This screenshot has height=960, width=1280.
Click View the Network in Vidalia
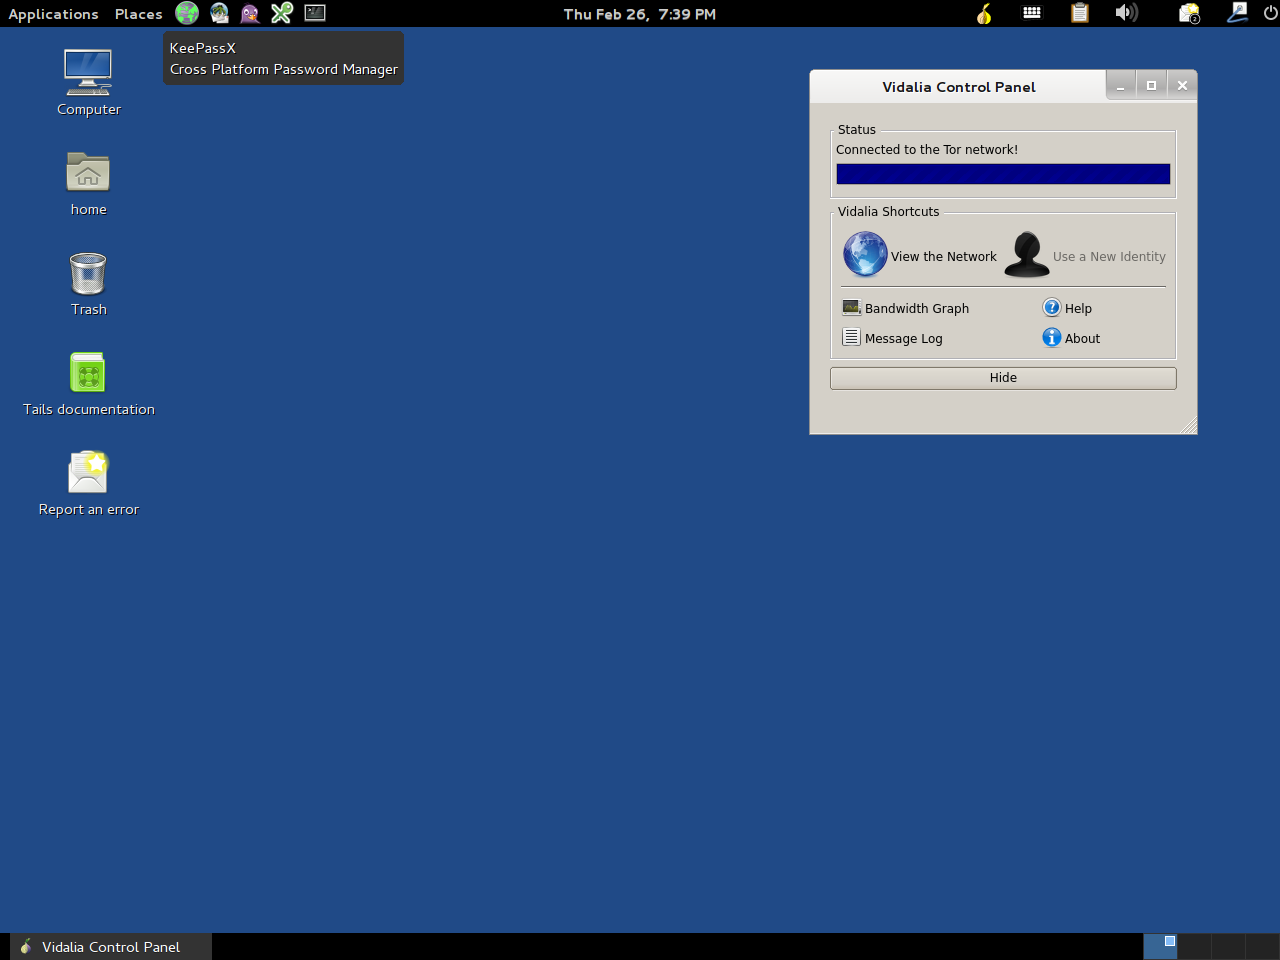tap(920, 255)
